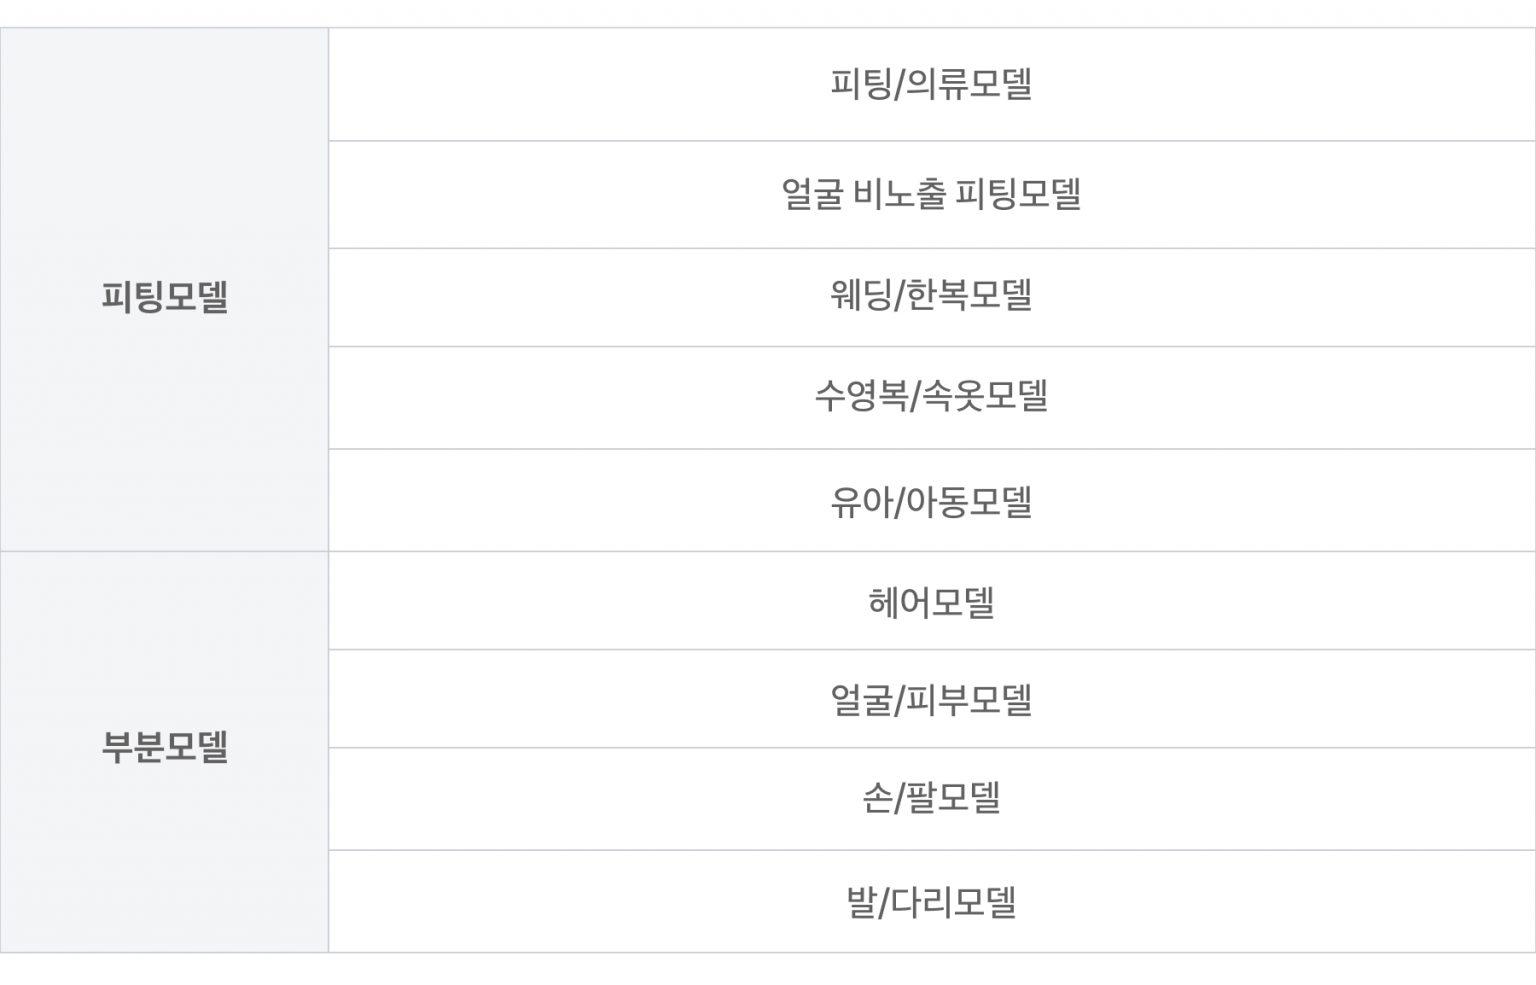Click the word 수영복 in the table
This screenshot has width=1536, height=985.
coord(859,397)
